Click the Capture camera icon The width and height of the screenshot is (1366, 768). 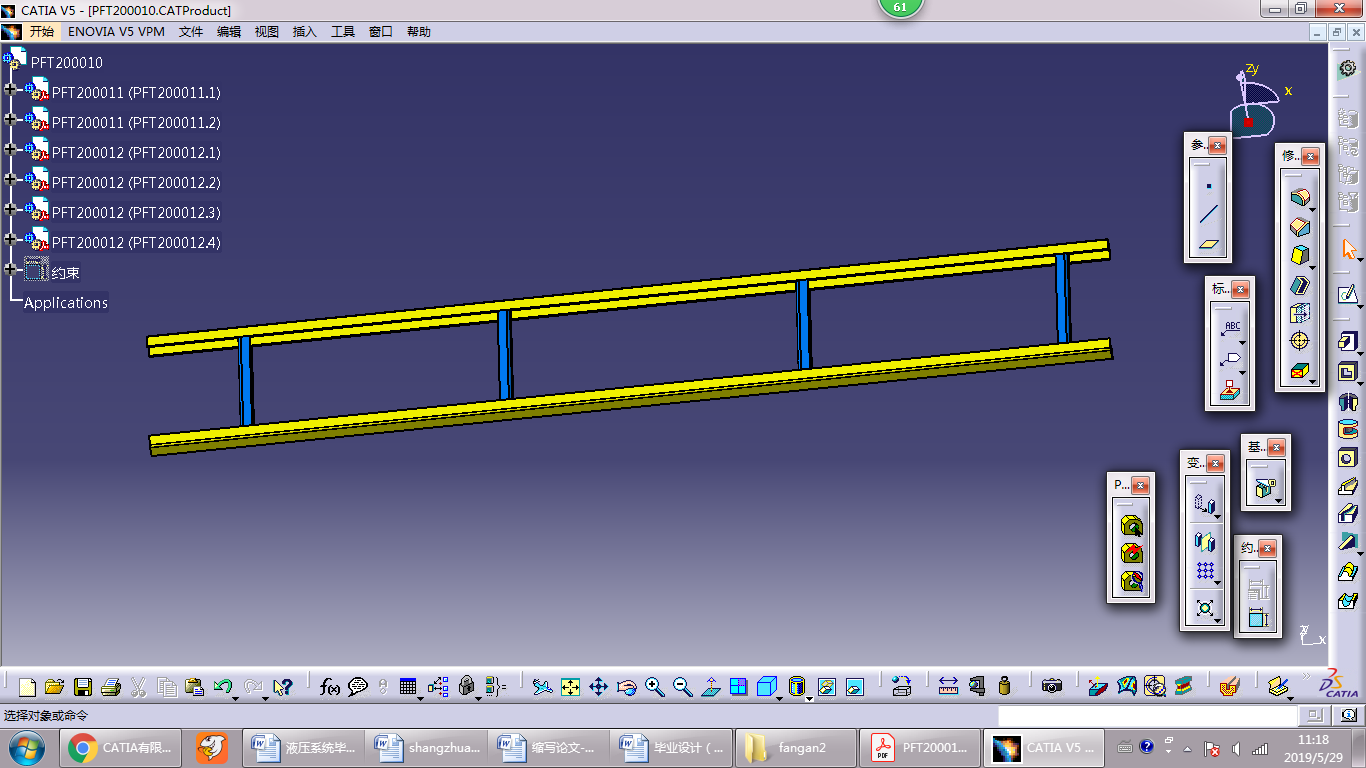[1051, 687]
